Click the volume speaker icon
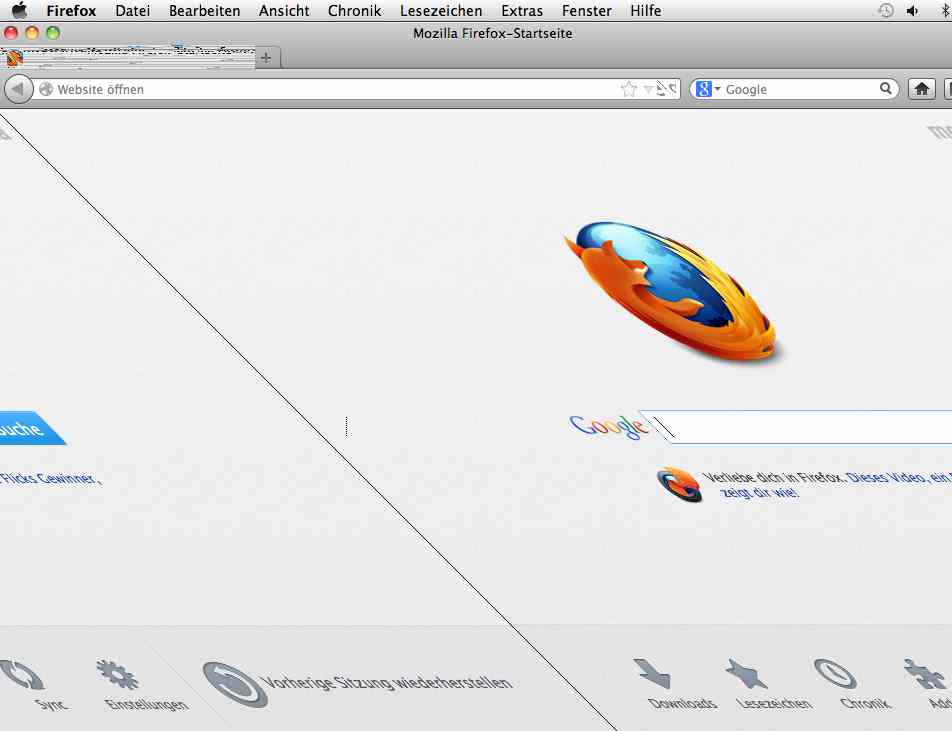The image size is (952, 731). click(x=913, y=10)
